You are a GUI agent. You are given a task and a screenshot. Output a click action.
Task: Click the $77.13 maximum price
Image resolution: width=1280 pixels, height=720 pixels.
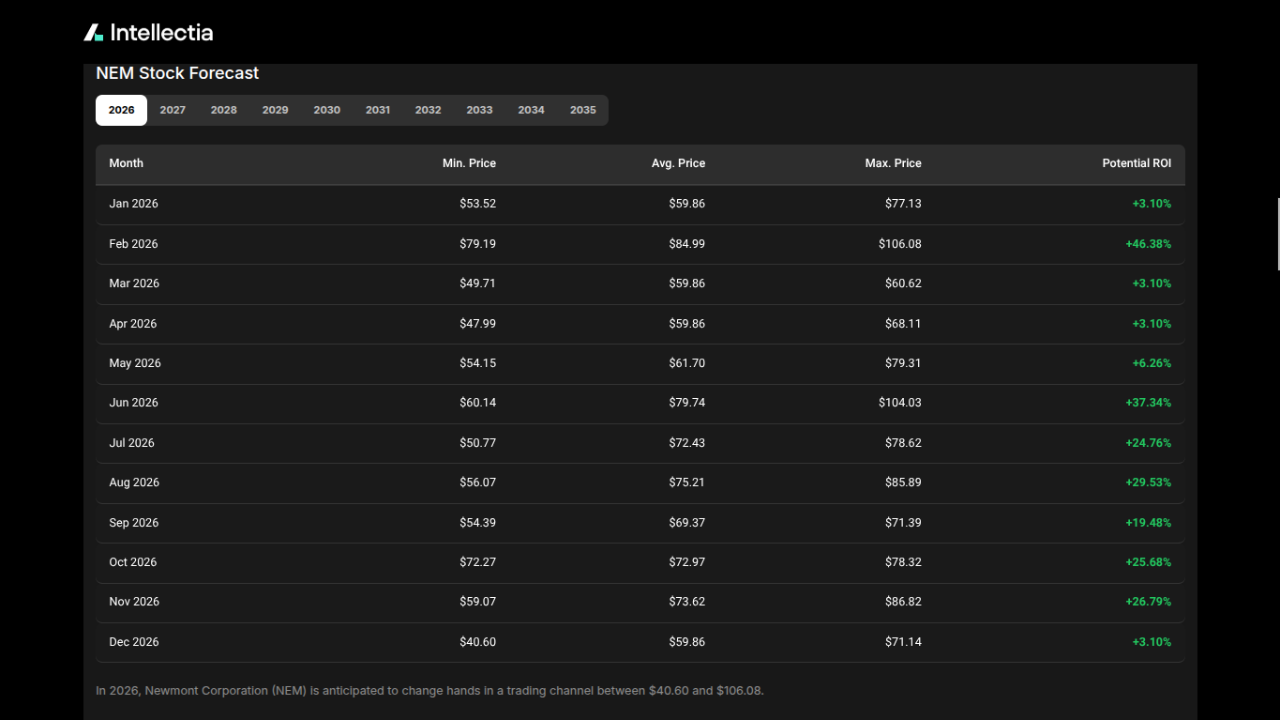click(x=903, y=204)
